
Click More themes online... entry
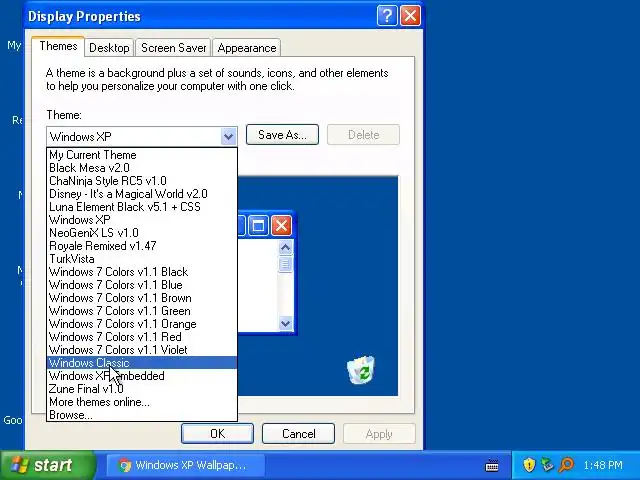[x=142, y=402]
